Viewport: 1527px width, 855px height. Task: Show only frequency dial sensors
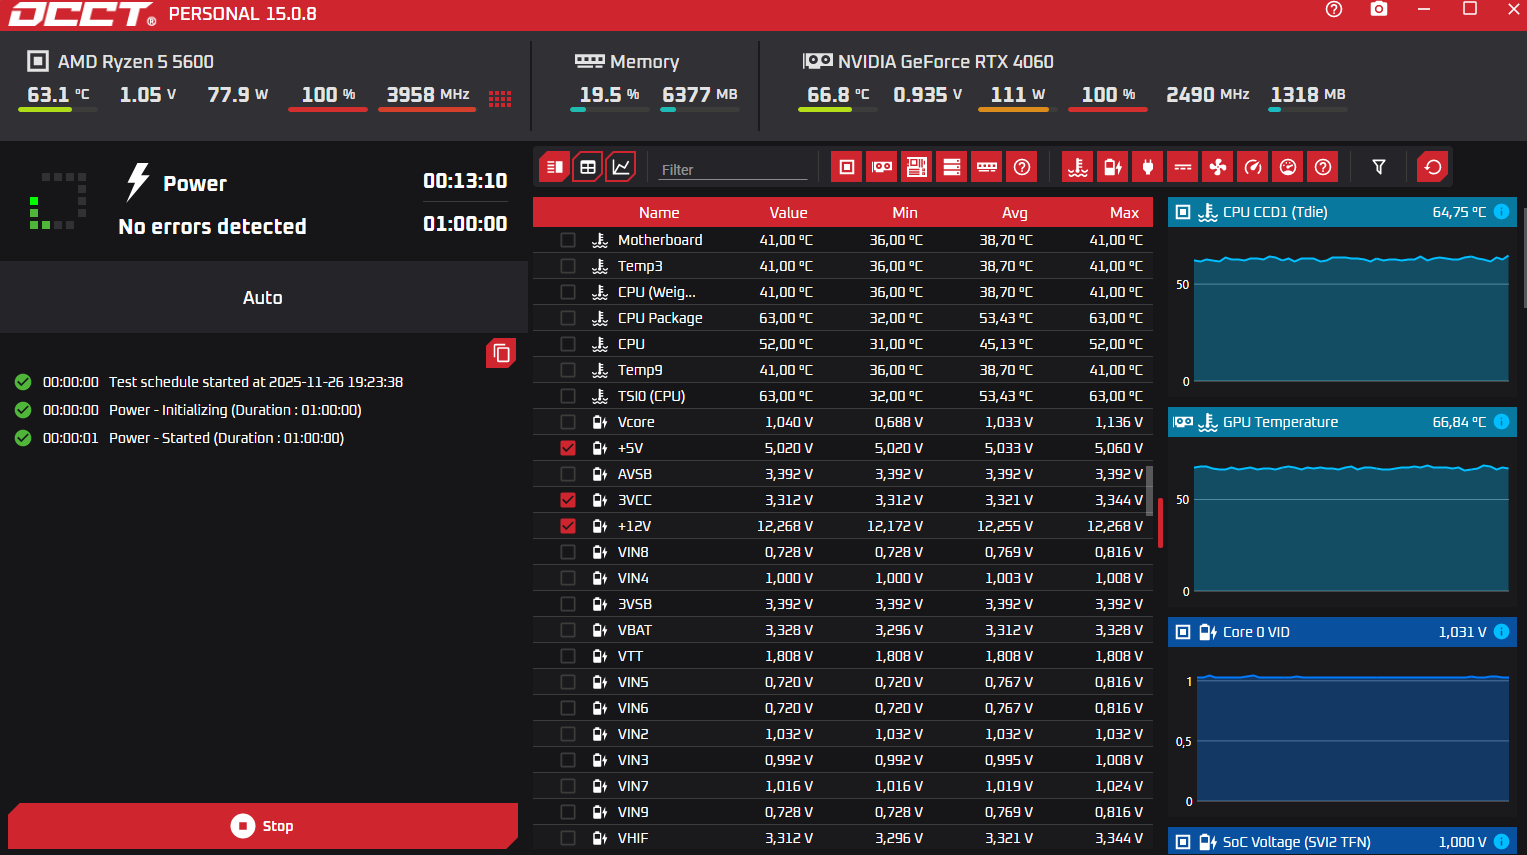coord(1288,167)
